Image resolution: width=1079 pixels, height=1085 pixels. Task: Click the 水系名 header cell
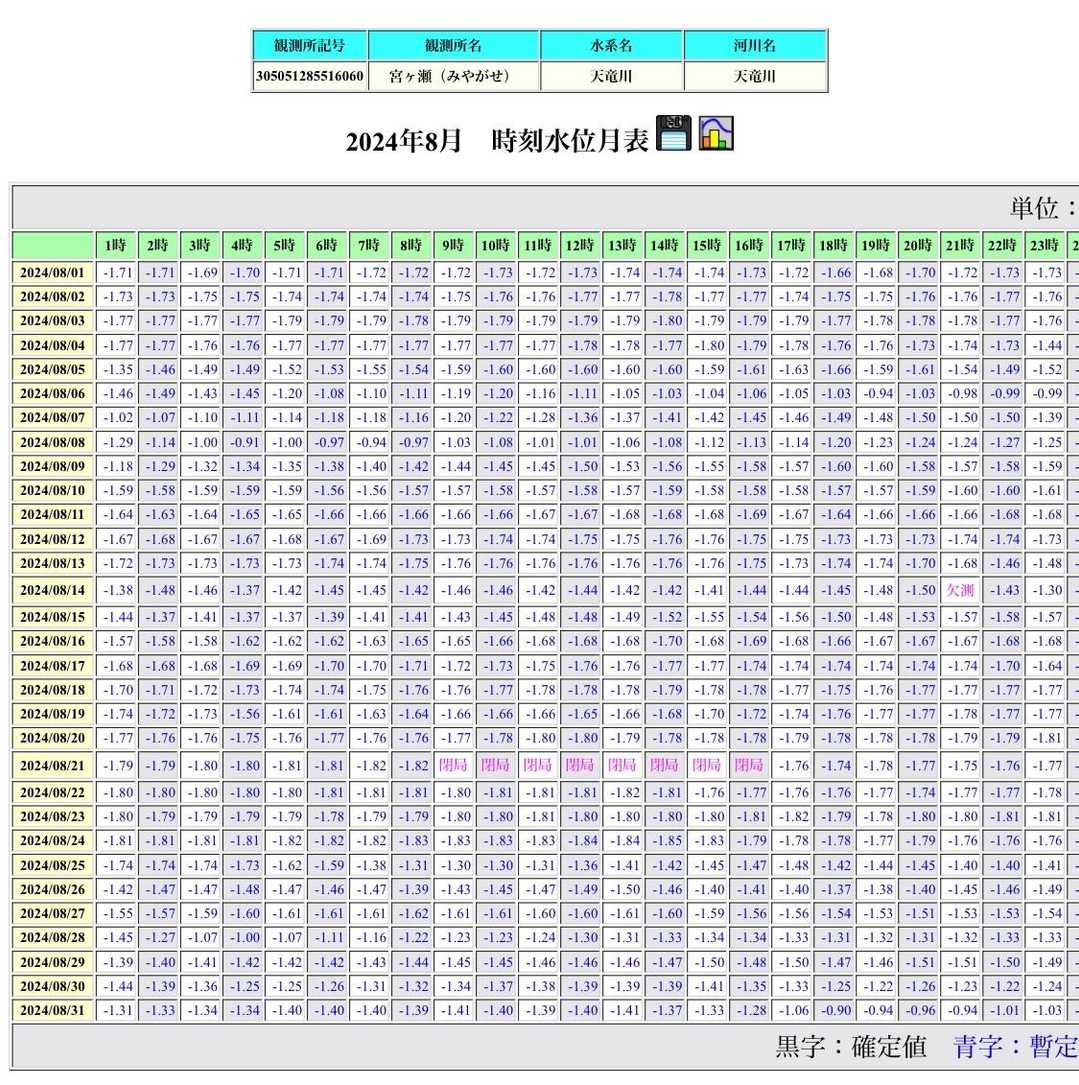(x=612, y=46)
